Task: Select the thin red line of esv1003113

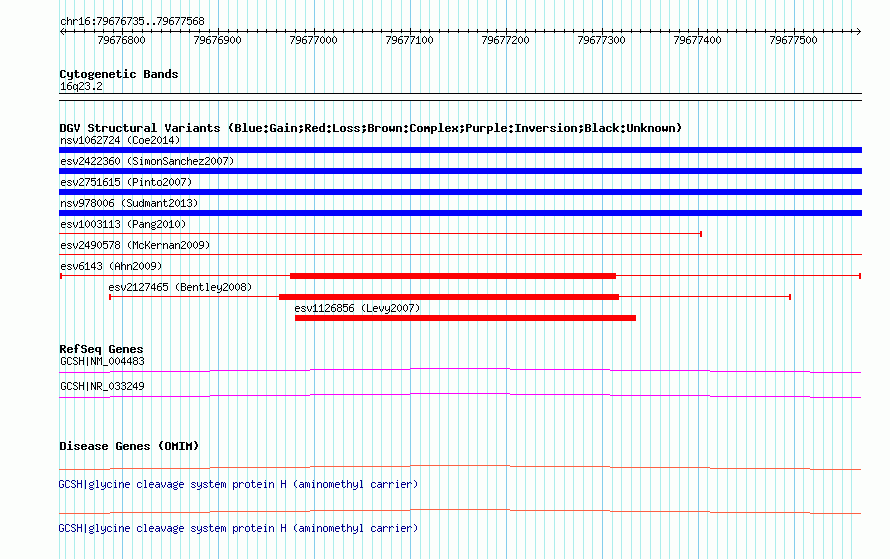Action: [380, 233]
